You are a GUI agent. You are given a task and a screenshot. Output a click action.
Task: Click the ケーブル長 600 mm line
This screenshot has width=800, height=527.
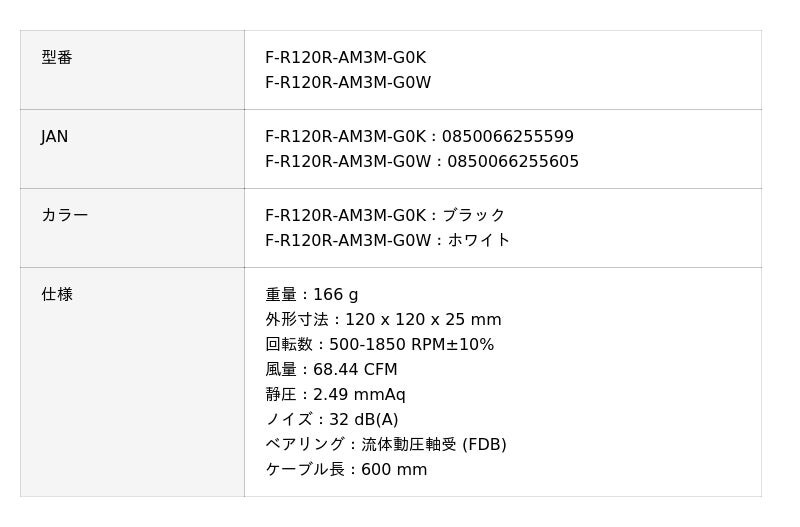(346, 470)
